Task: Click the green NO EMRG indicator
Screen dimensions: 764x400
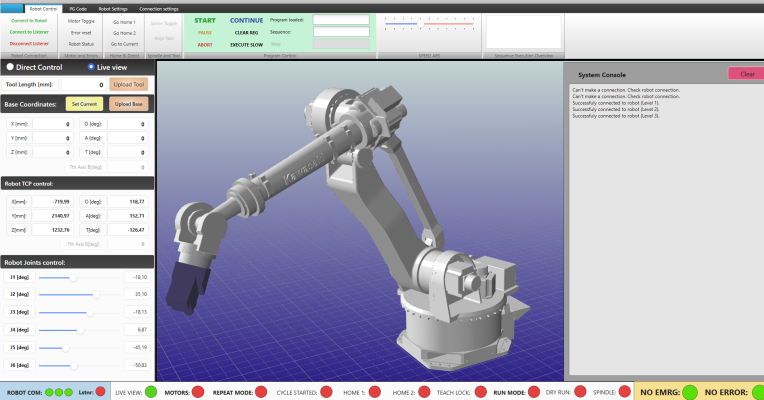Action: point(690,392)
